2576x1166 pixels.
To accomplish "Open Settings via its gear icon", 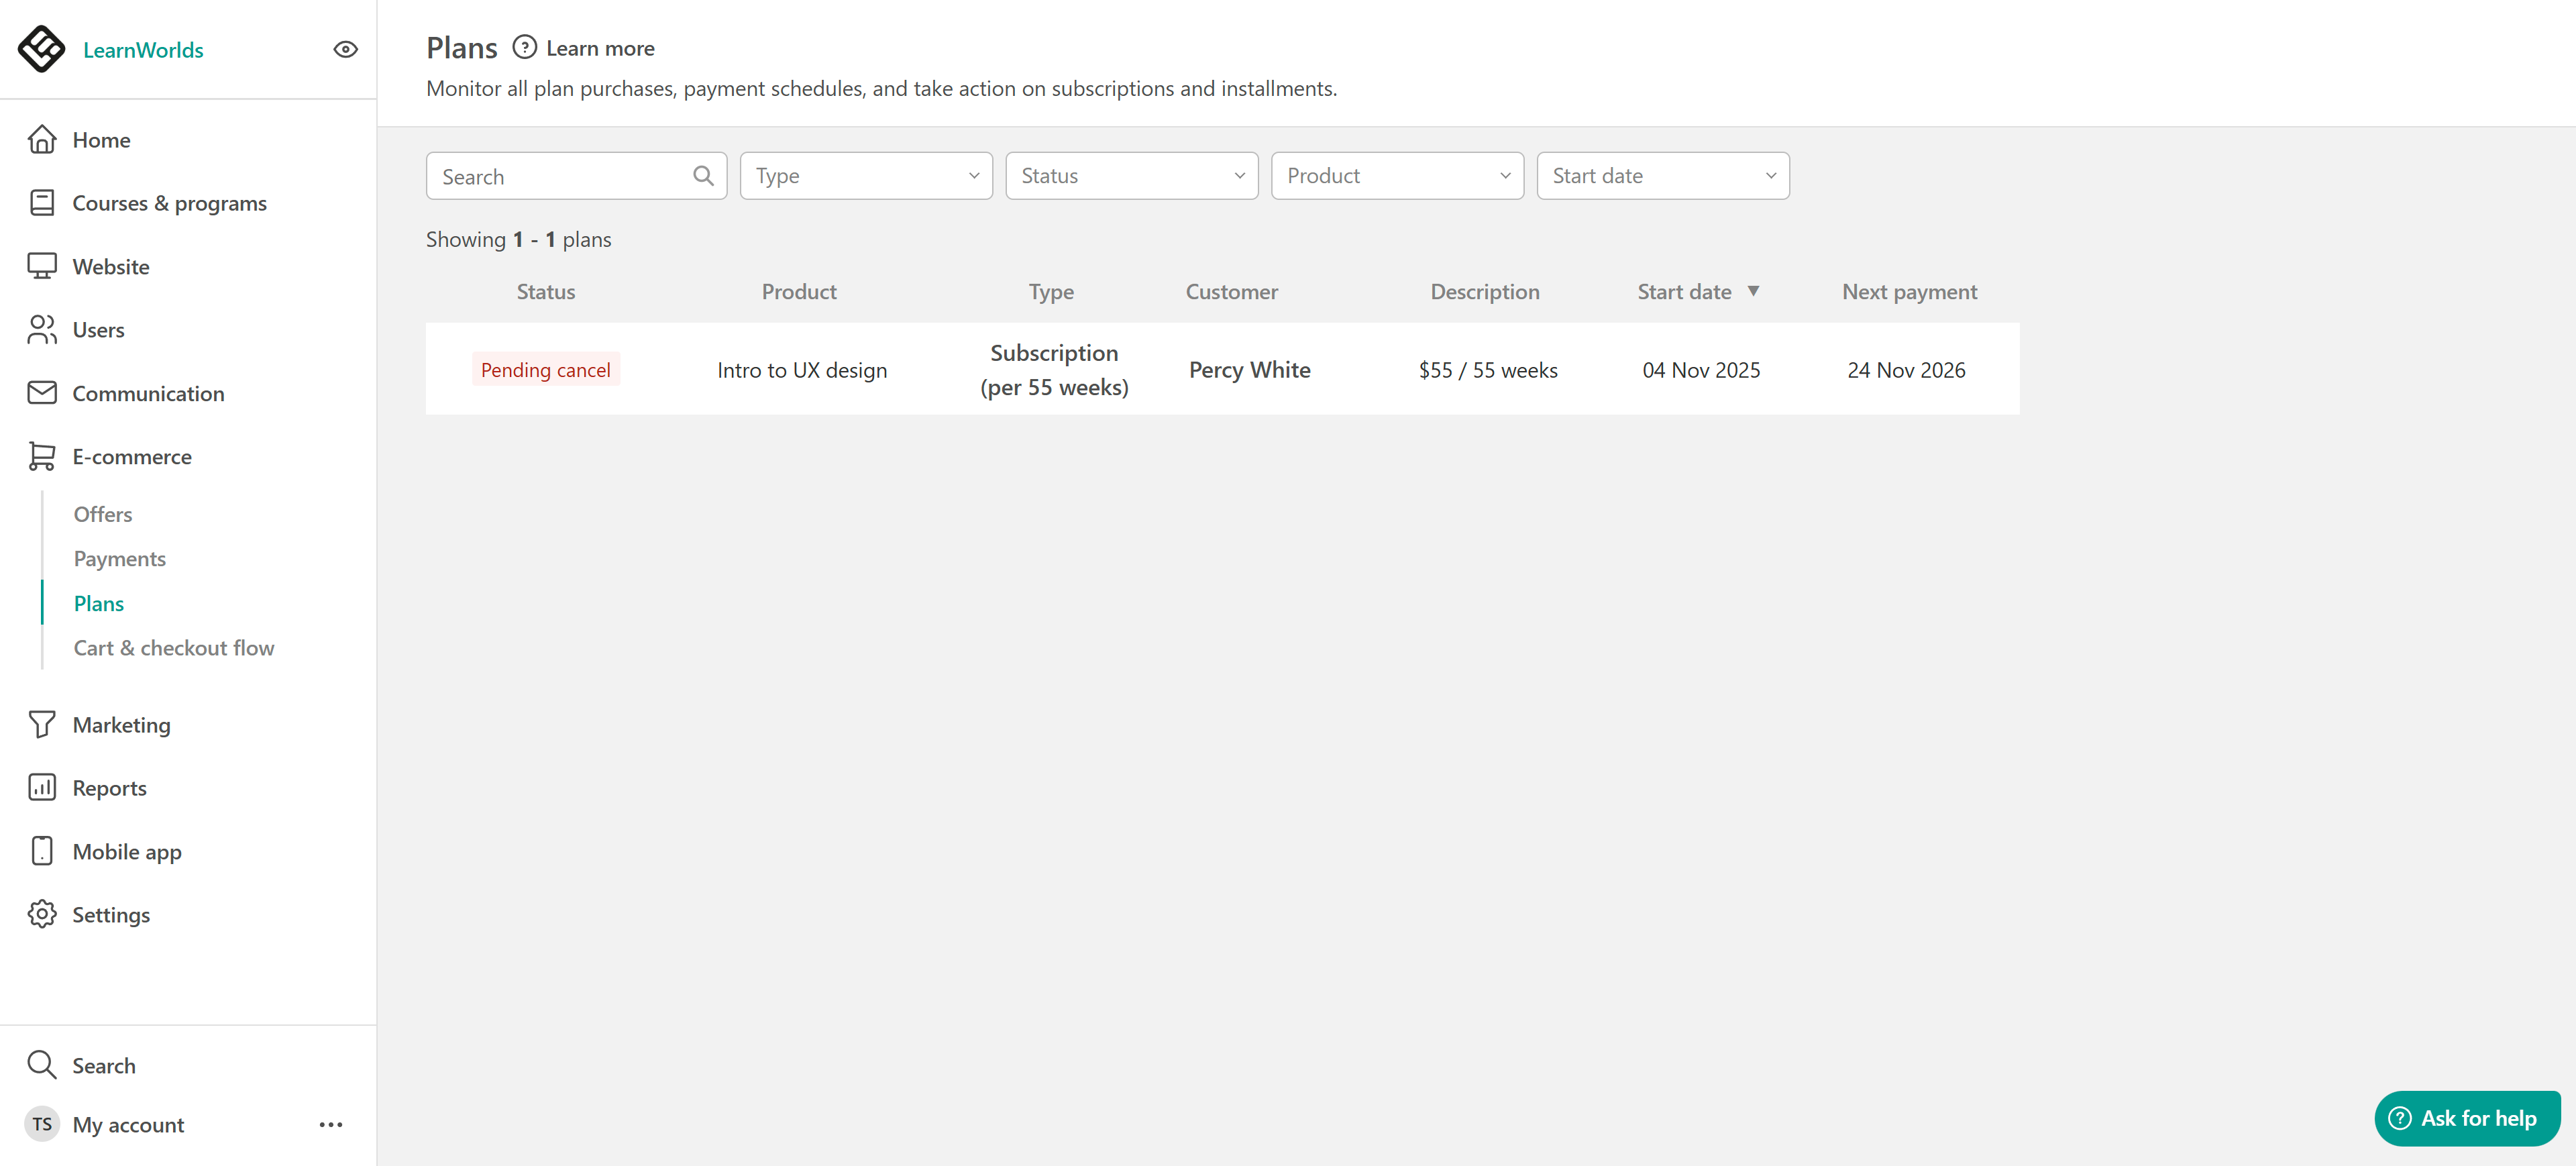I will pyautogui.click(x=41, y=914).
